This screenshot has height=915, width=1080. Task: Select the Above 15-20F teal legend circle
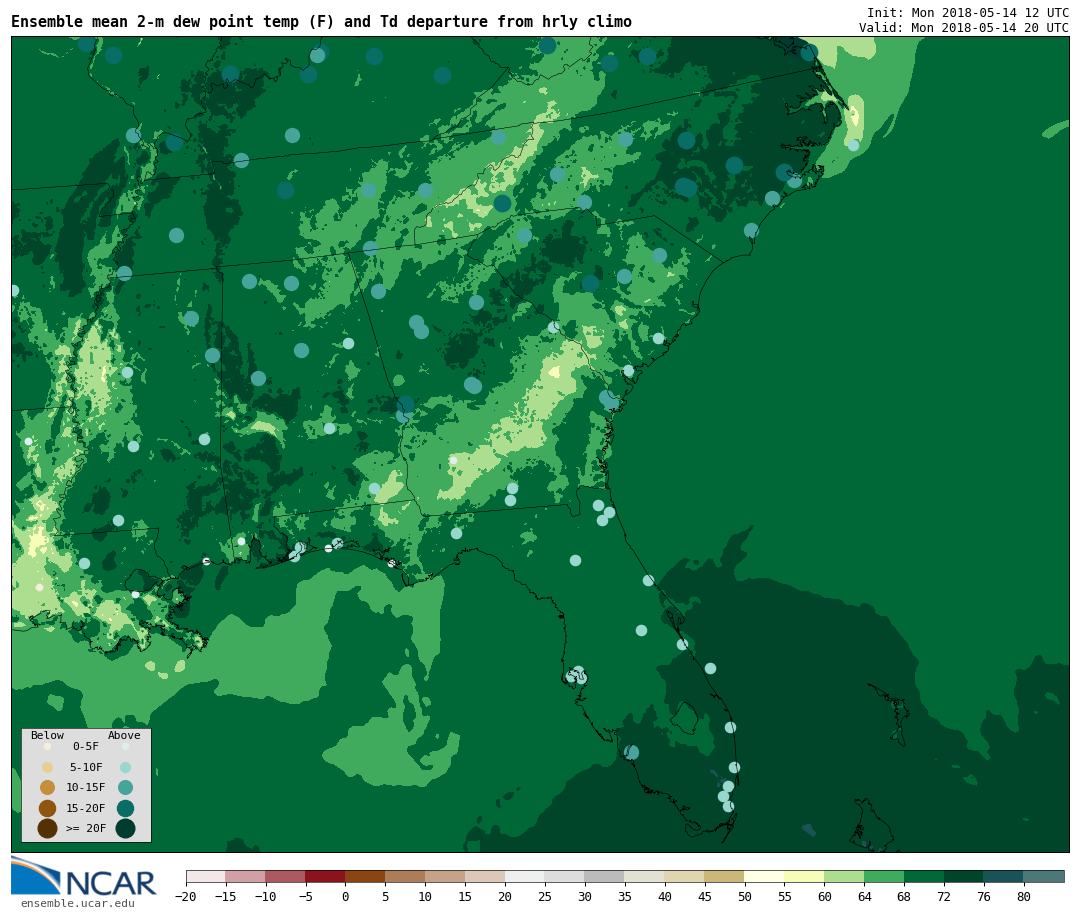click(125, 808)
